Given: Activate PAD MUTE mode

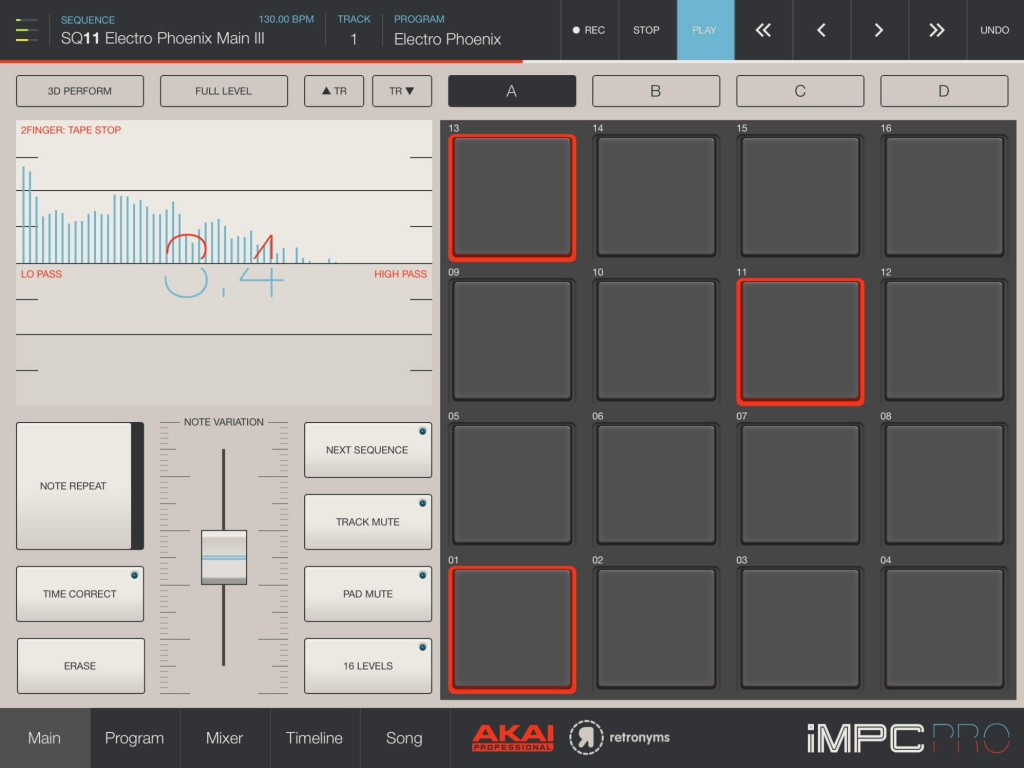Looking at the screenshot, I should (x=368, y=593).
